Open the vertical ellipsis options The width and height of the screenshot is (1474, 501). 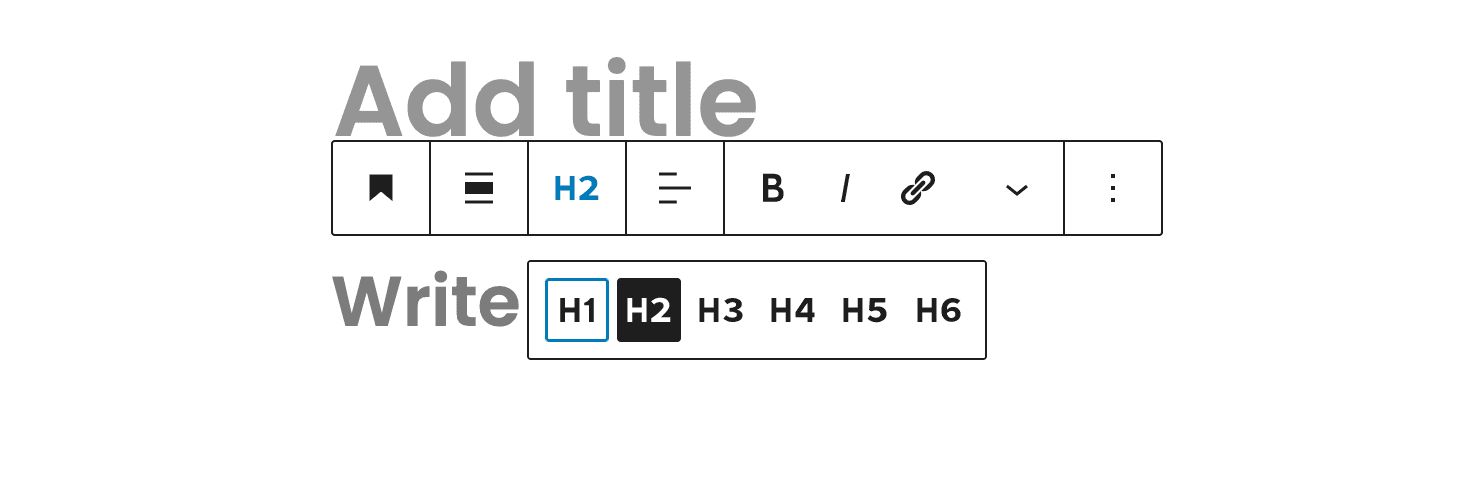pos(1113,188)
